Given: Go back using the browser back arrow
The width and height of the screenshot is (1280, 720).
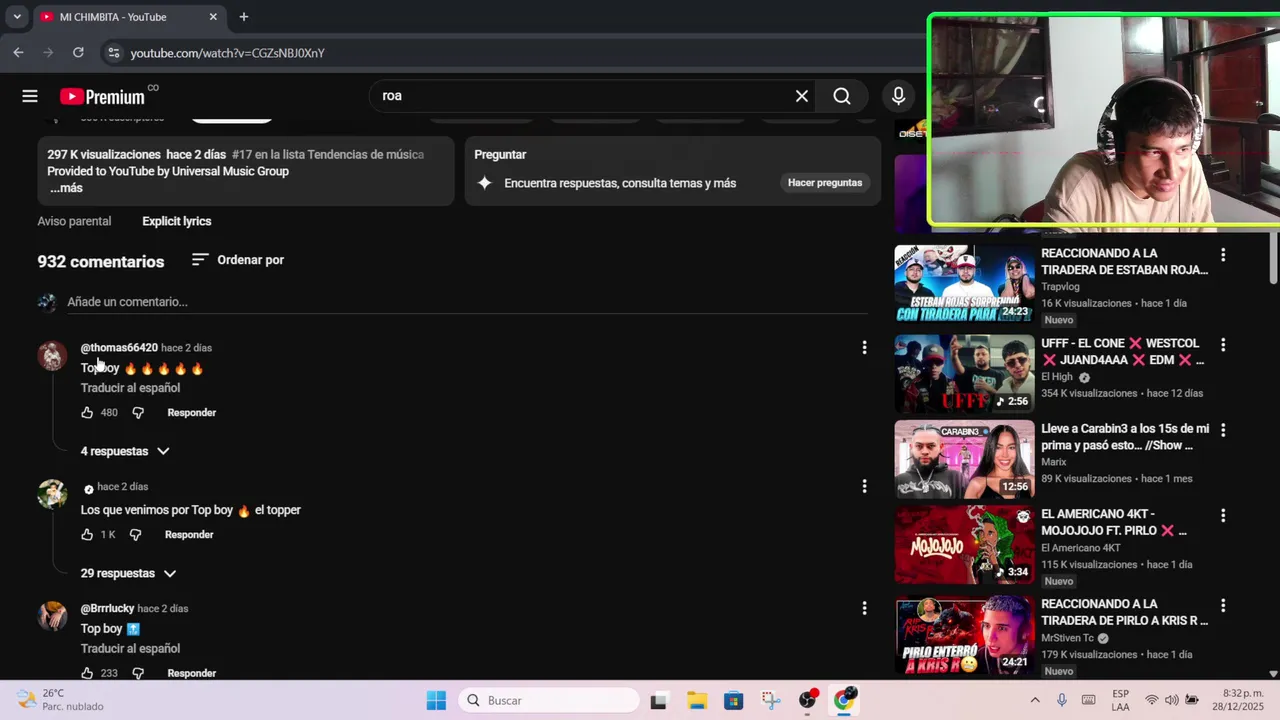Looking at the screenshot, I should click(x=18, y=53).
